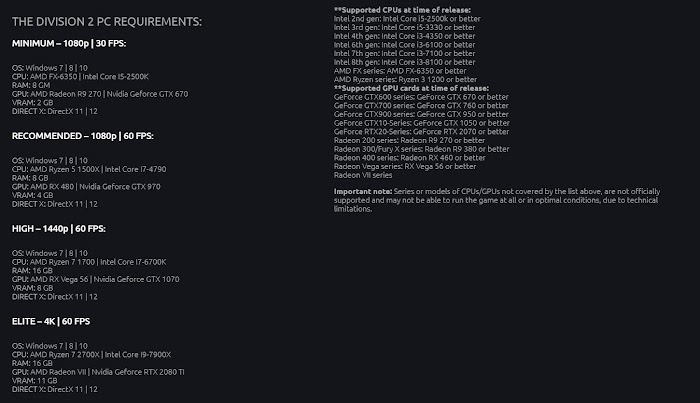This screenshot has width=700, height=403.
Task: Click 'THE DIVISION 2 PC REQUIREMENTS' title
Action: [x=107, y=22]
